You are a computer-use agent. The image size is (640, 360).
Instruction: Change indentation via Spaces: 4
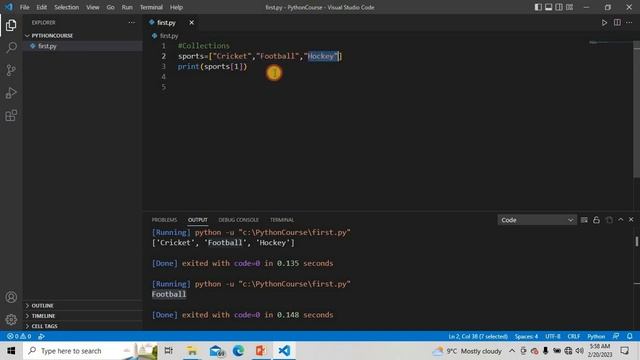526,336
